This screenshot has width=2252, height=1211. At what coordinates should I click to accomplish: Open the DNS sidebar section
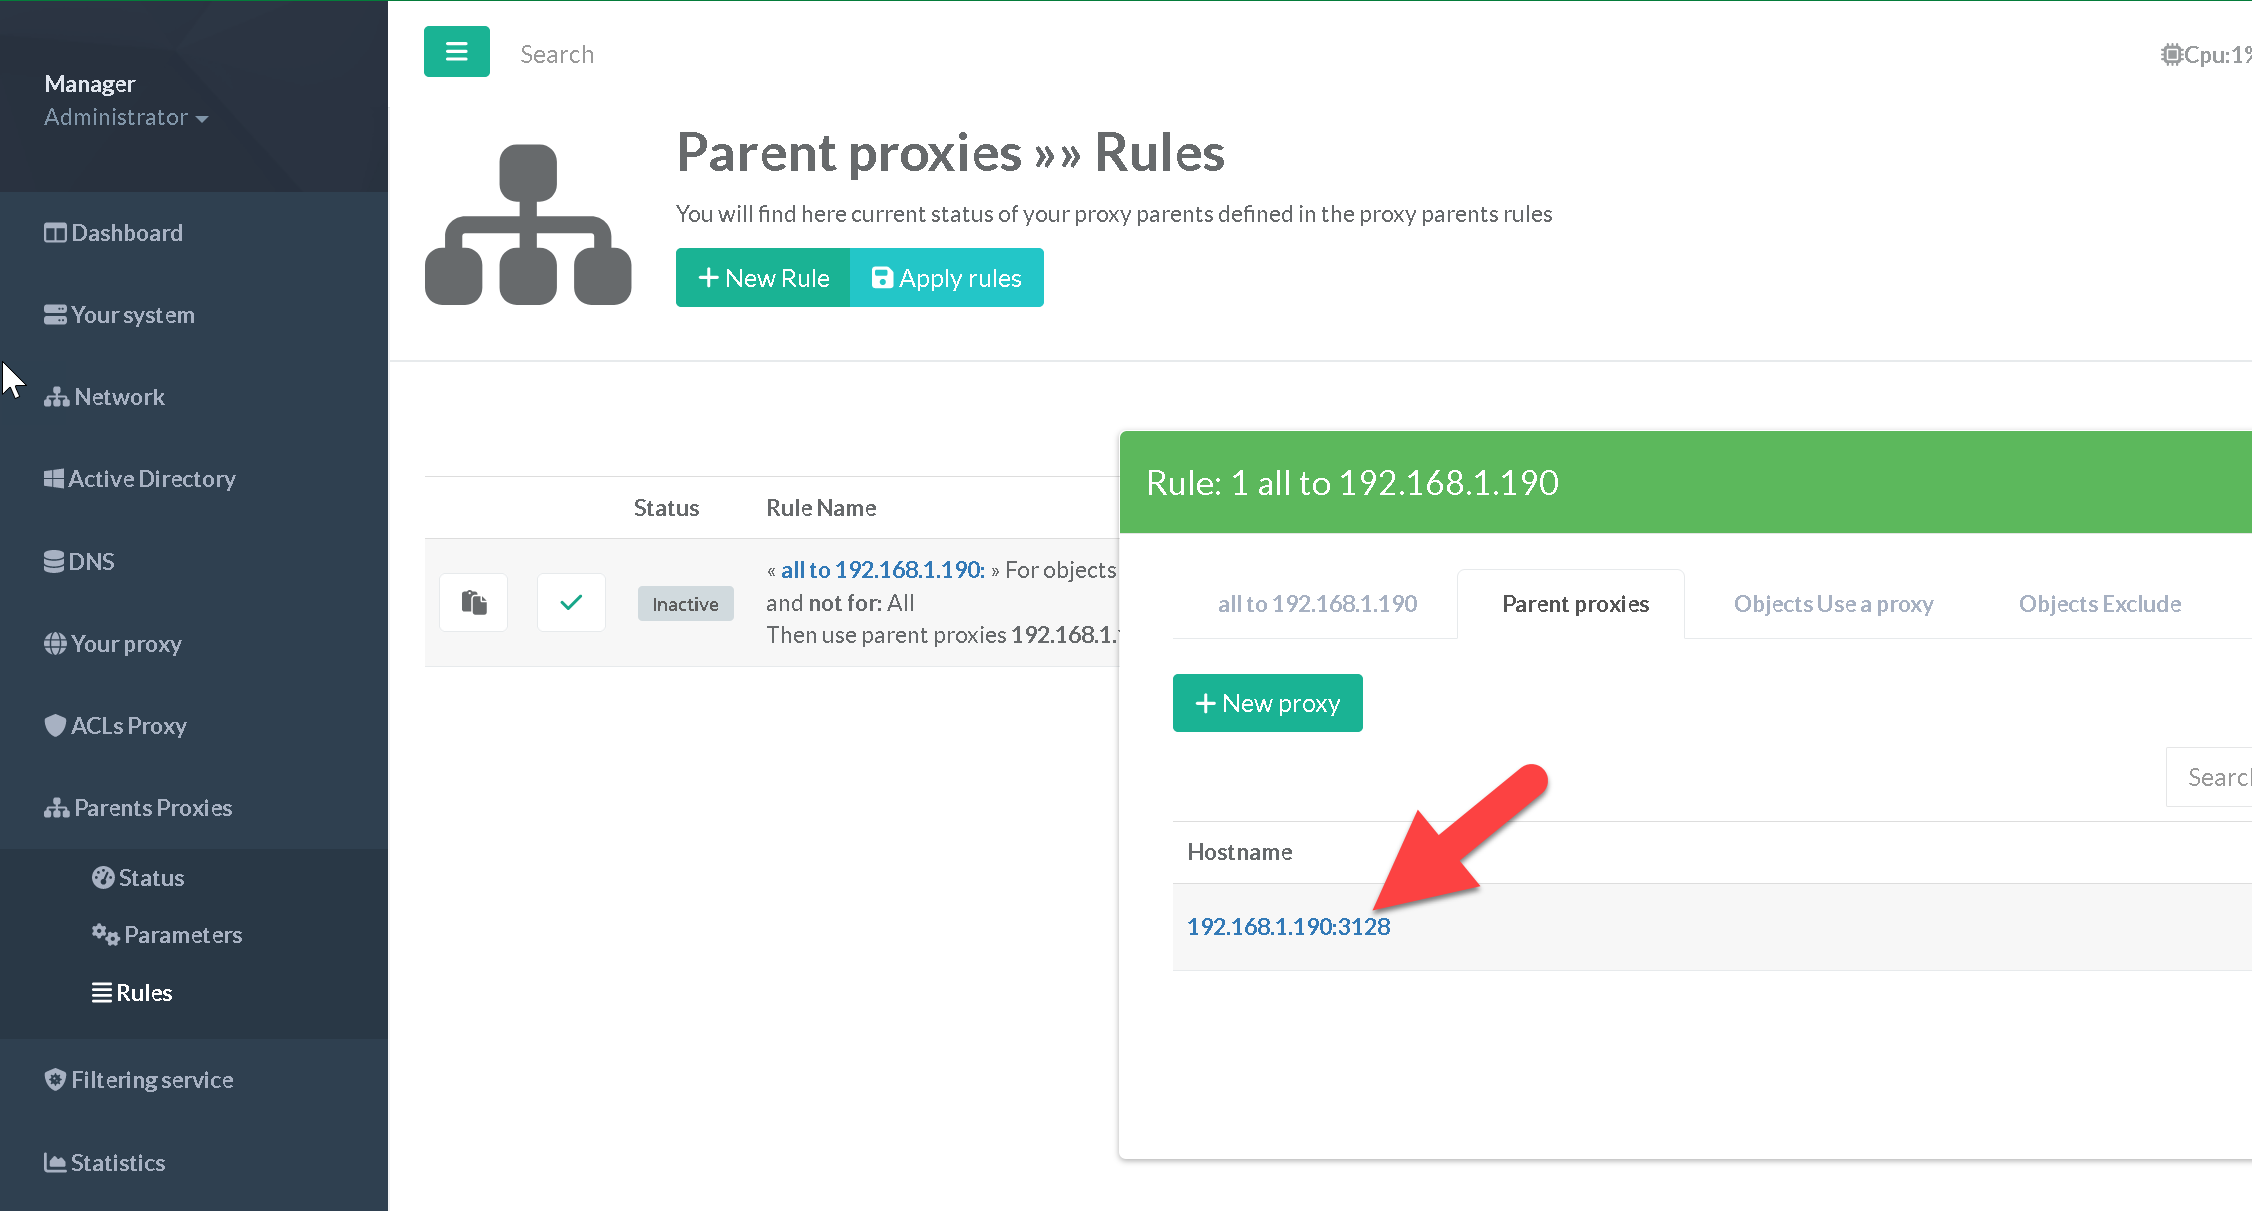click(80, 562)
